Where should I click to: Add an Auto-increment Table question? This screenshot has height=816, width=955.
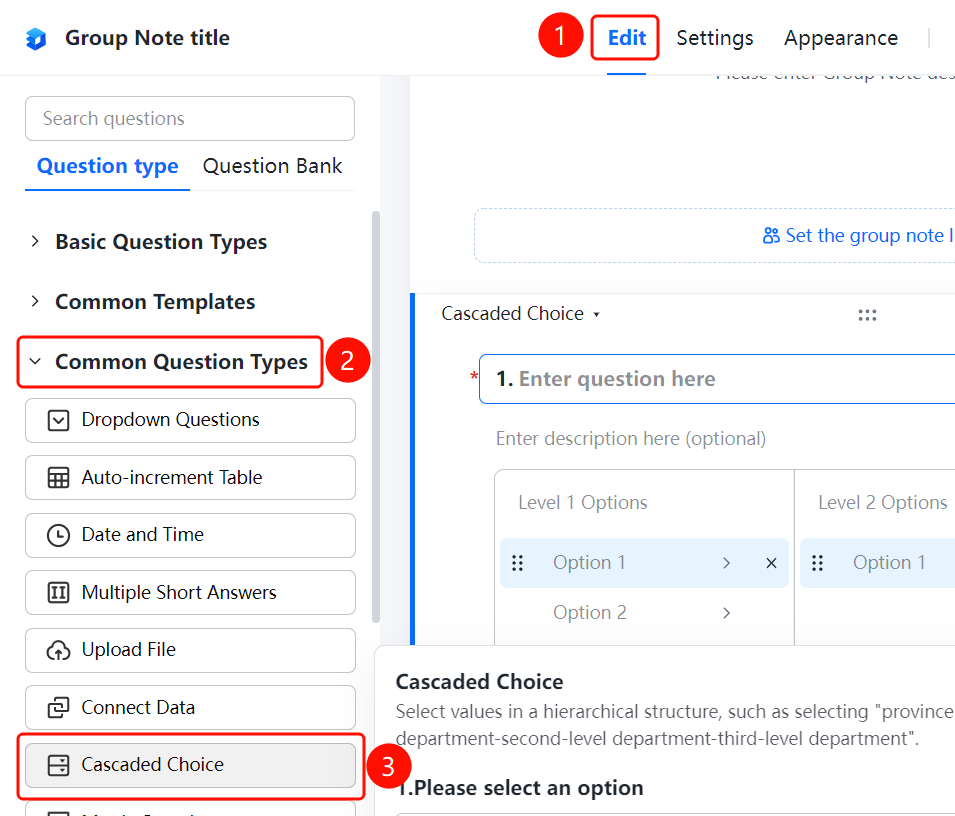coord(190,477)
